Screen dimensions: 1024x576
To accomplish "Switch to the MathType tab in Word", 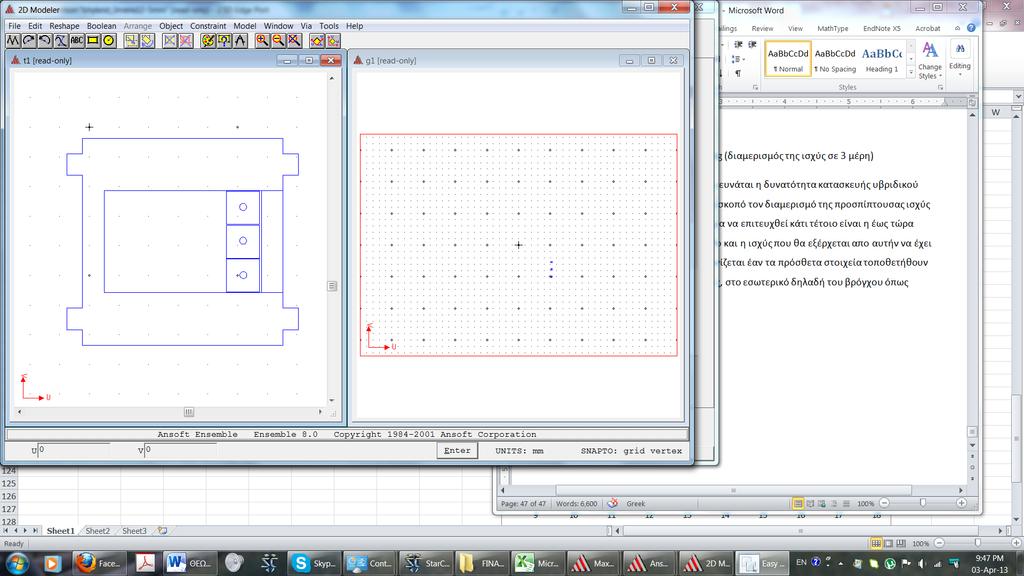I will coord(833,29).
